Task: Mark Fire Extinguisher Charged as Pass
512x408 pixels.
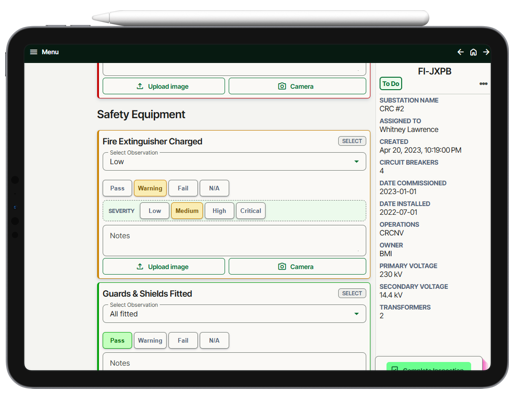Action: coord(117,188)
